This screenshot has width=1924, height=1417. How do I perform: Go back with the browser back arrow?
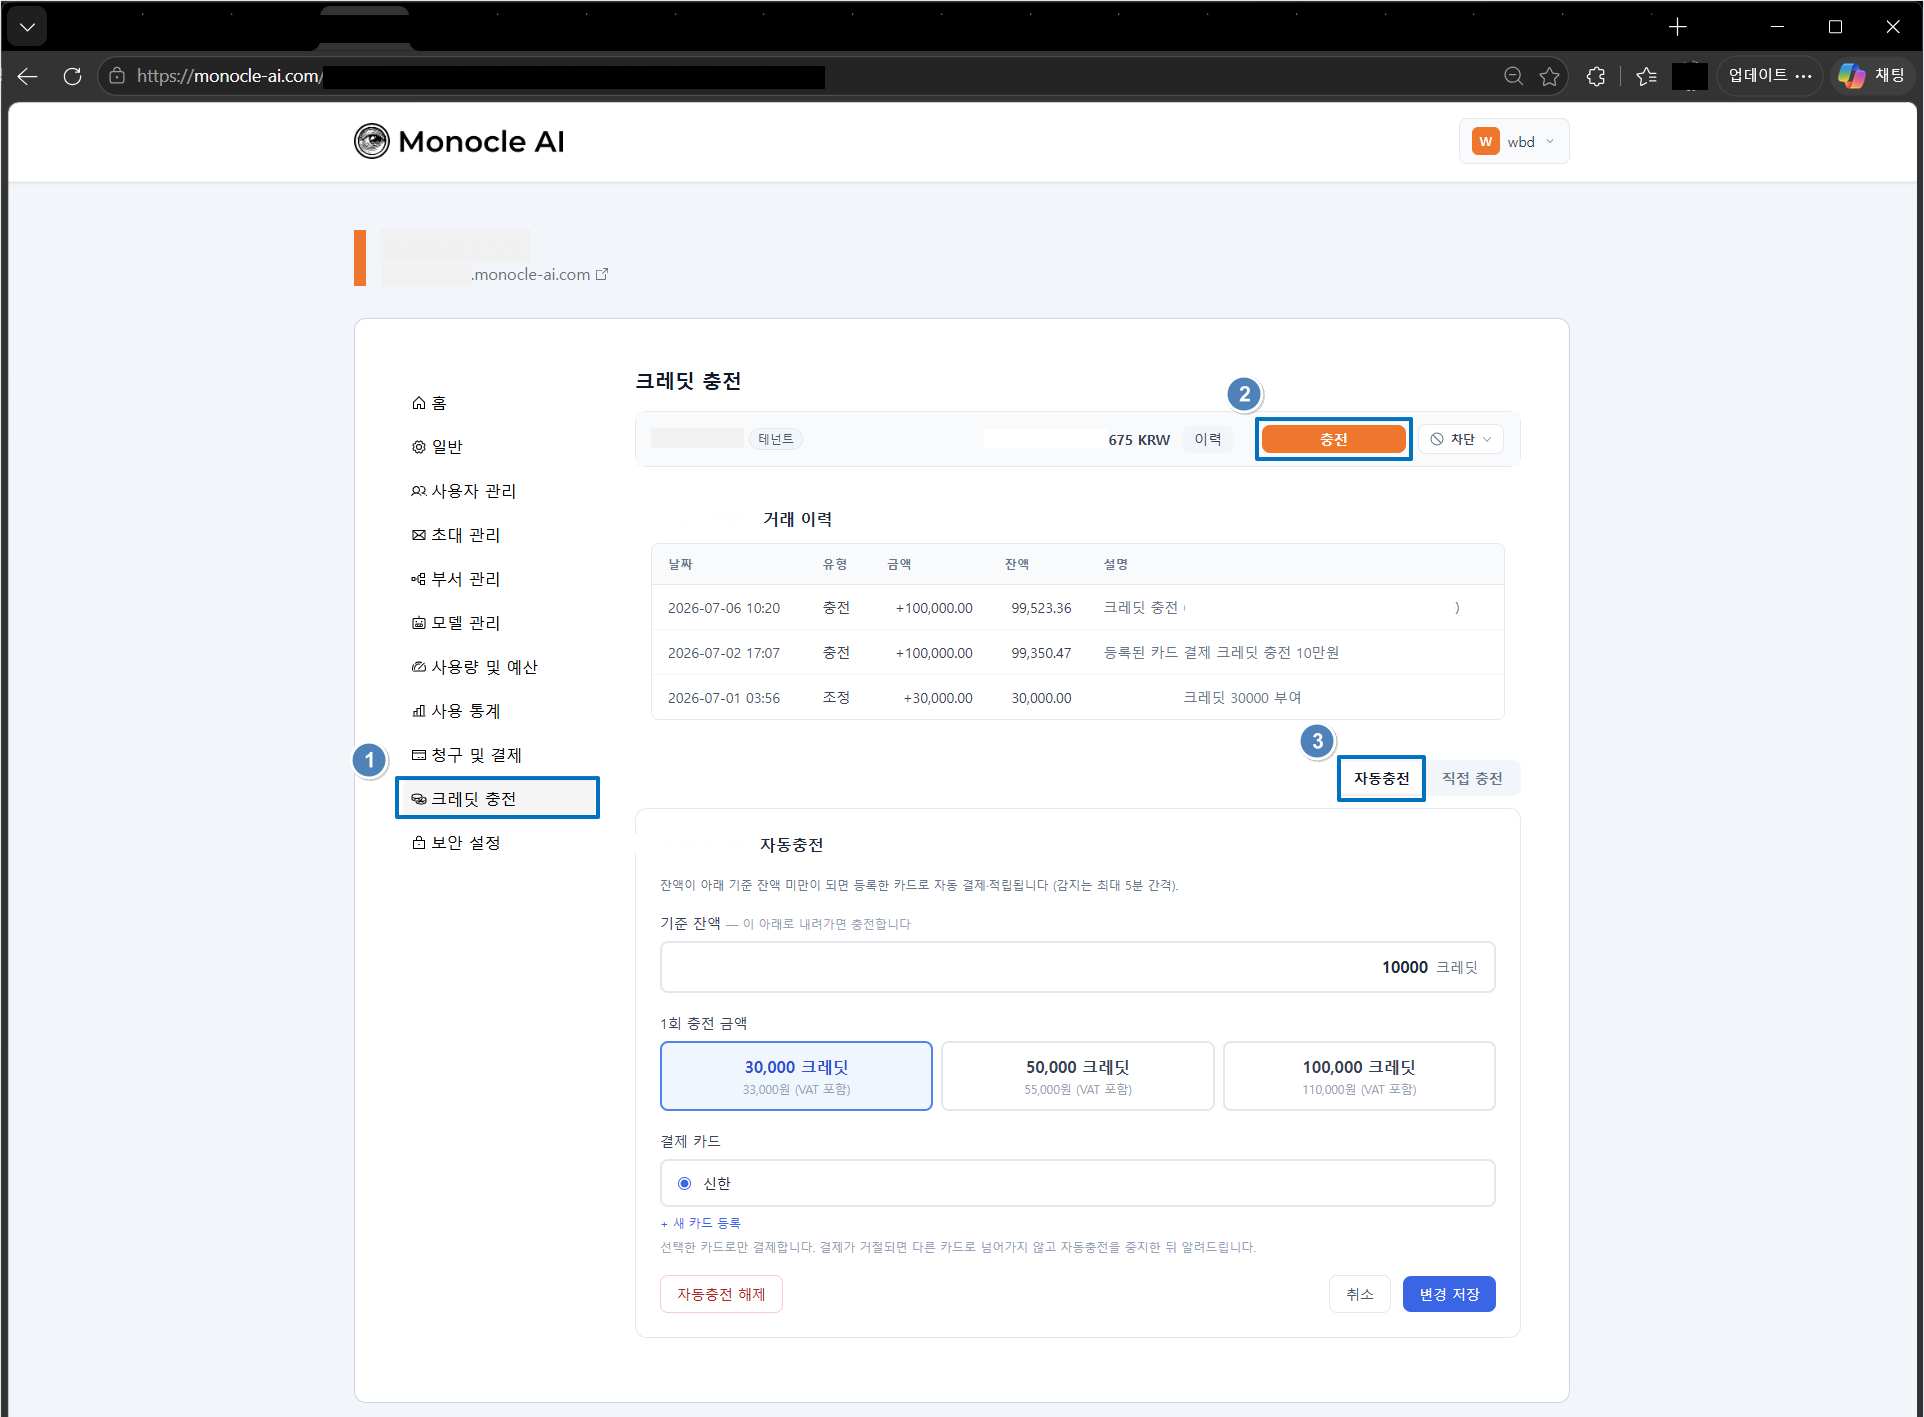tap(27, 76)
